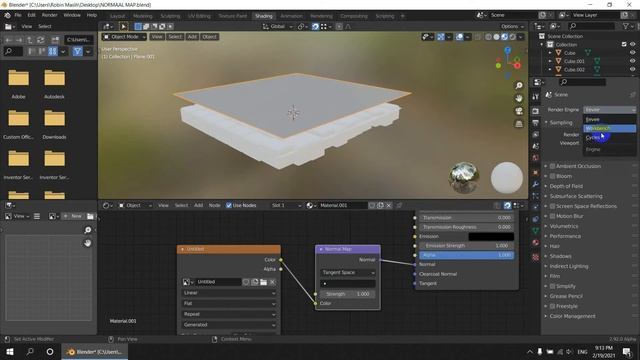This screenshot has width=640, height=360.
Task: Open the Object Mode dropdown
Action: click(124, 37)
